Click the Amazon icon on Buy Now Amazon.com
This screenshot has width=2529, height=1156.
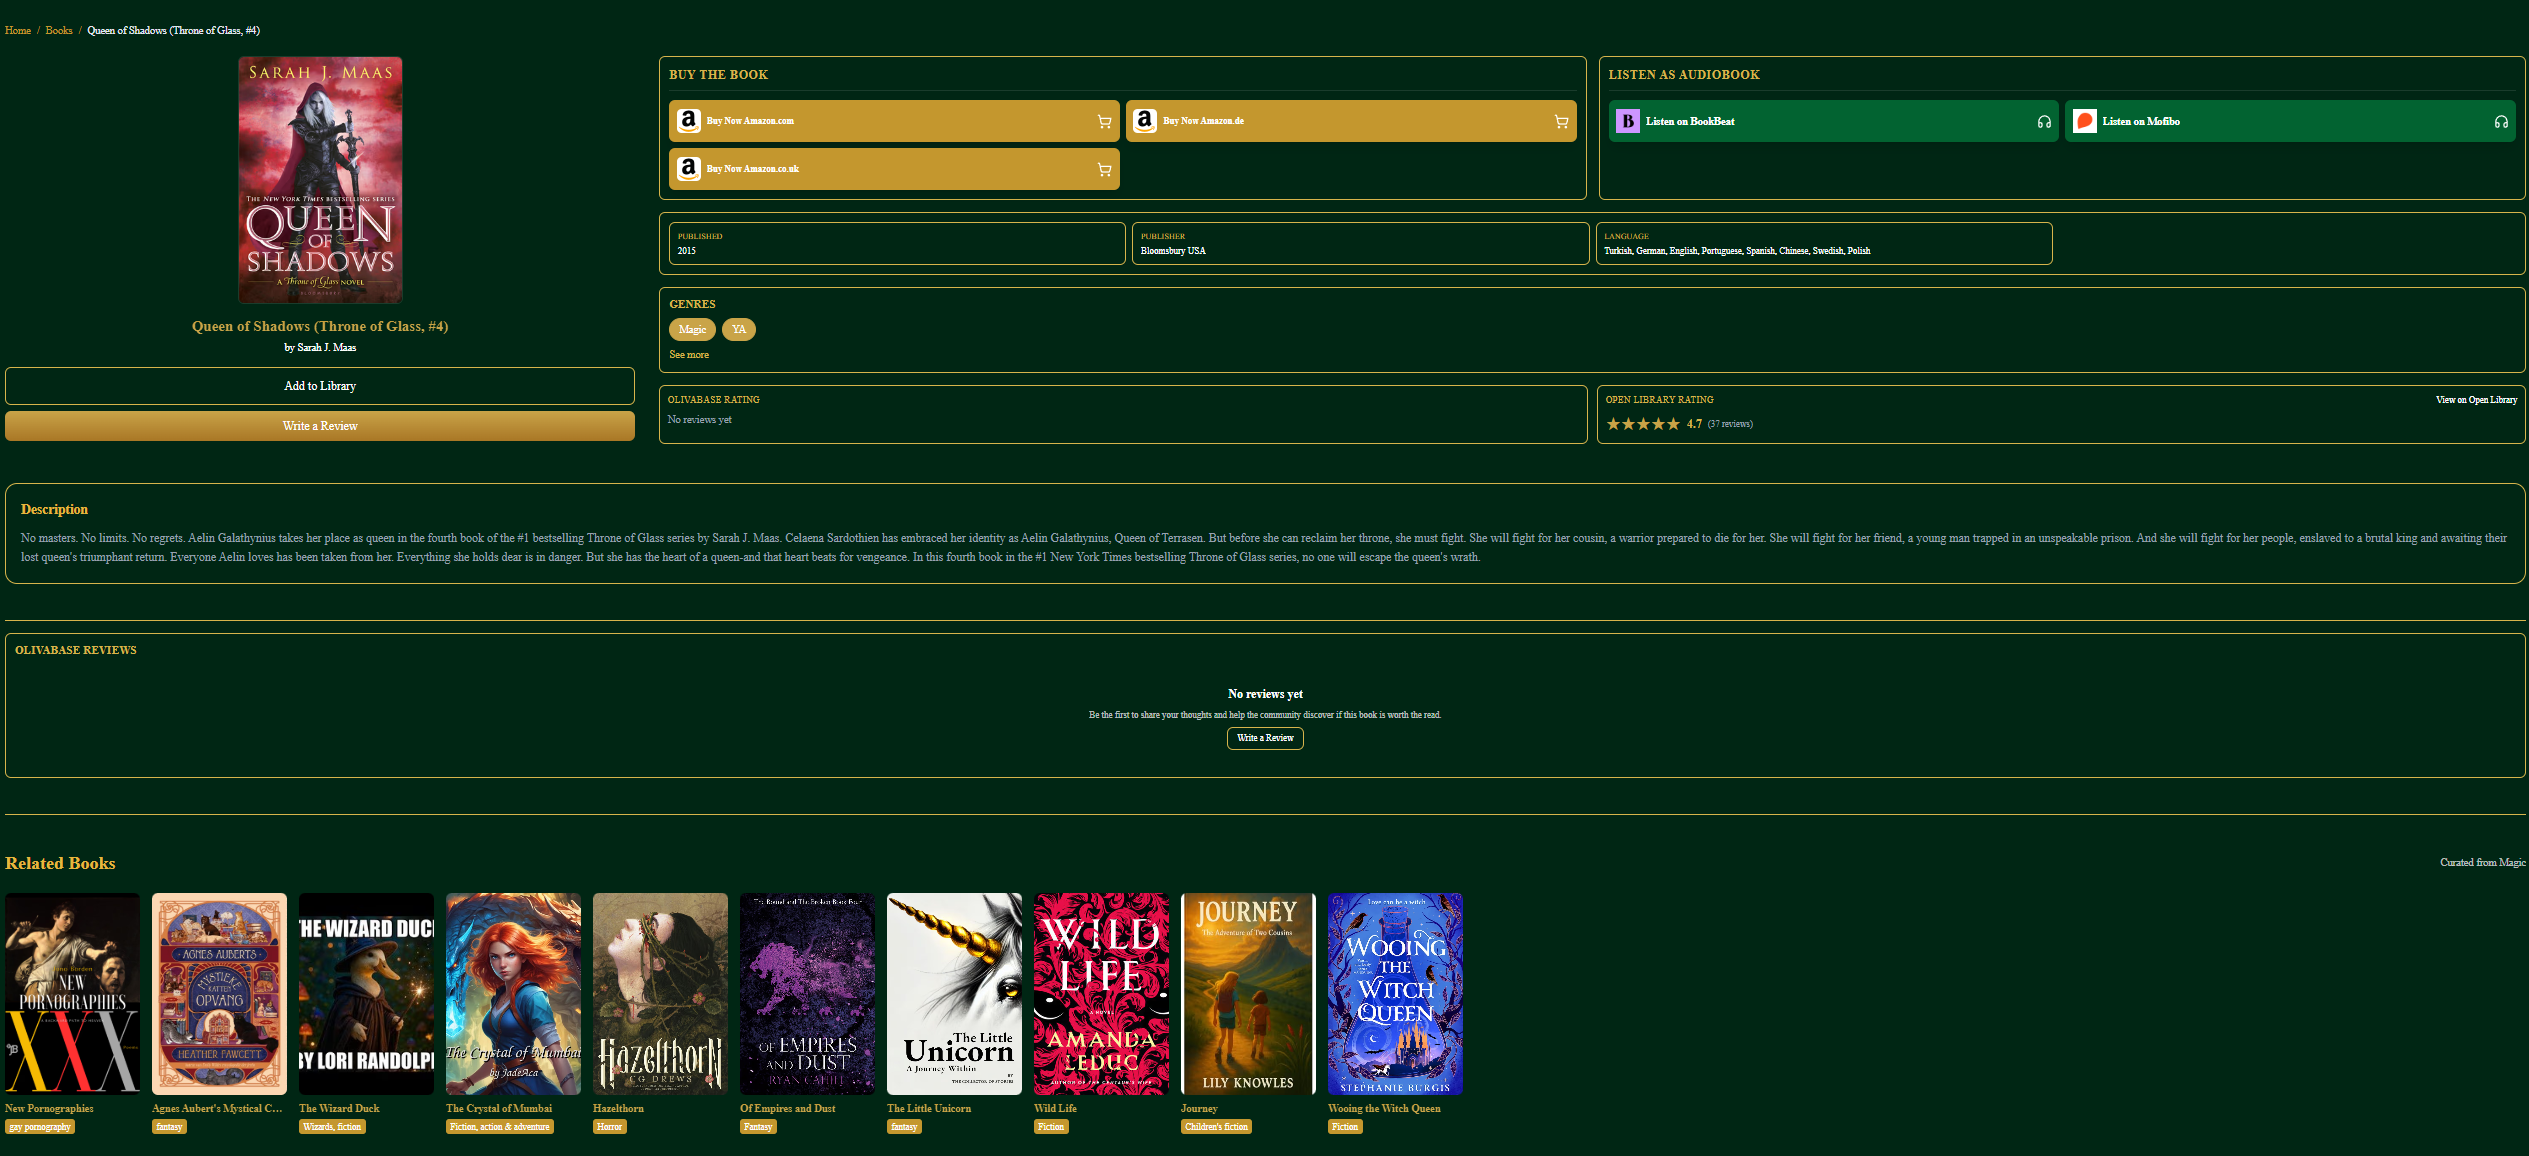688,120
